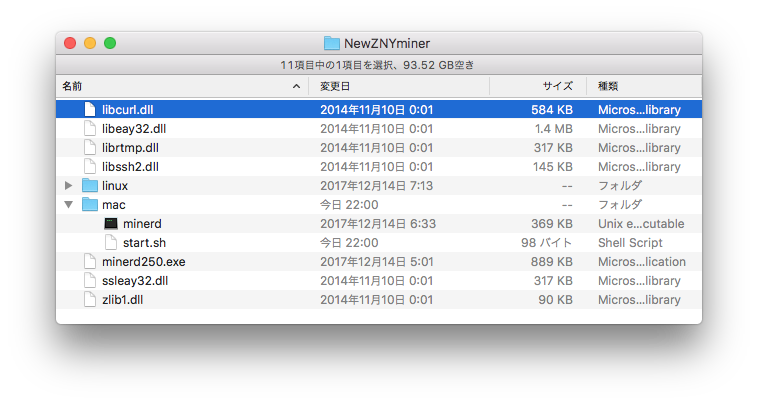758x404 pixels.
Task: Expand the linux folder disclosure triangle
Action: coord(69,186)
